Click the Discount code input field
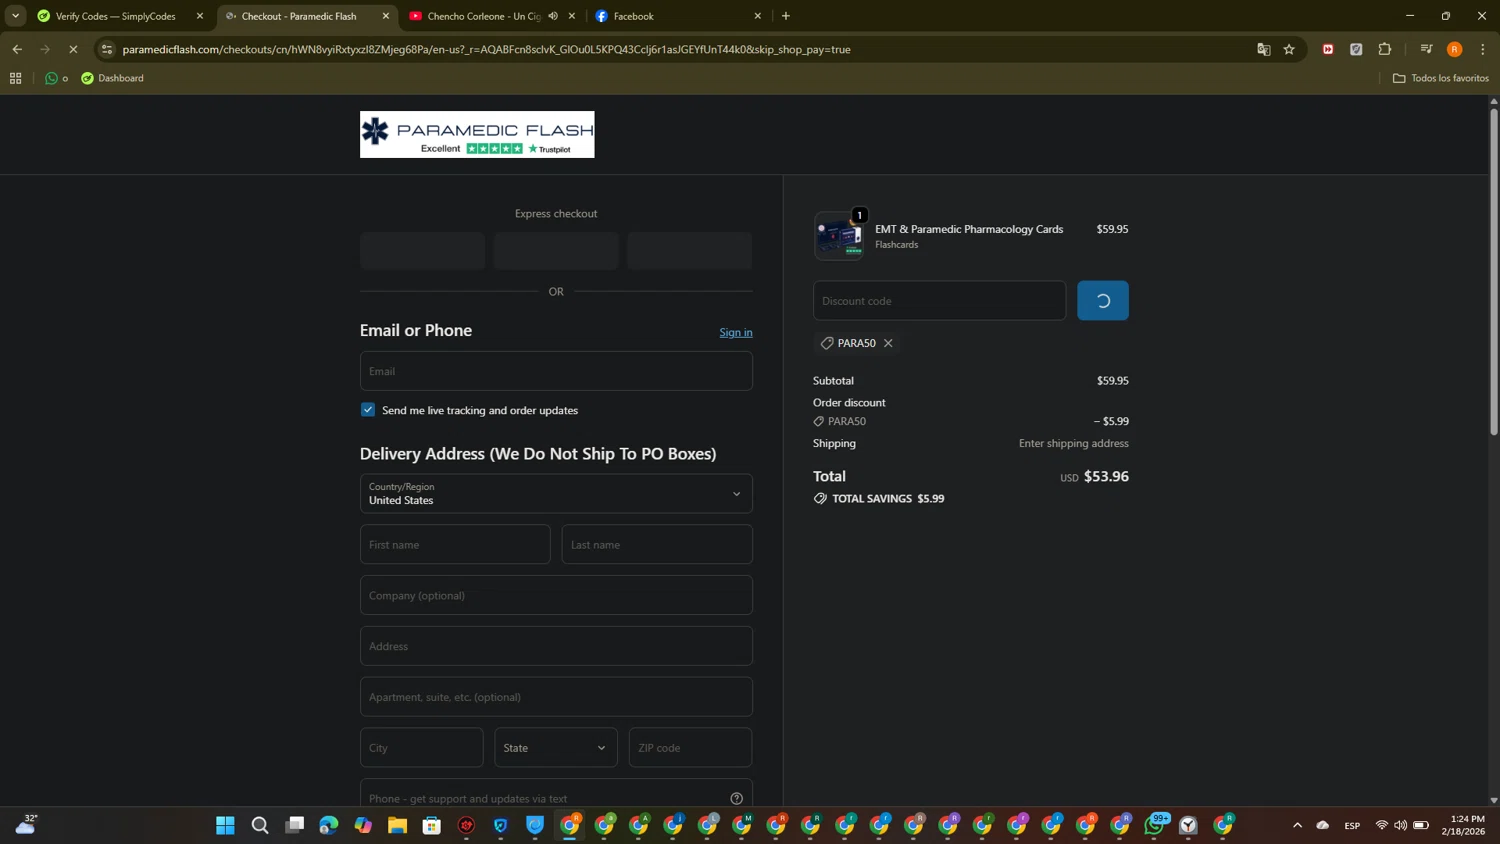This screenshot has height=844, width=1500. pyautogui.click(x=940, y=301)
